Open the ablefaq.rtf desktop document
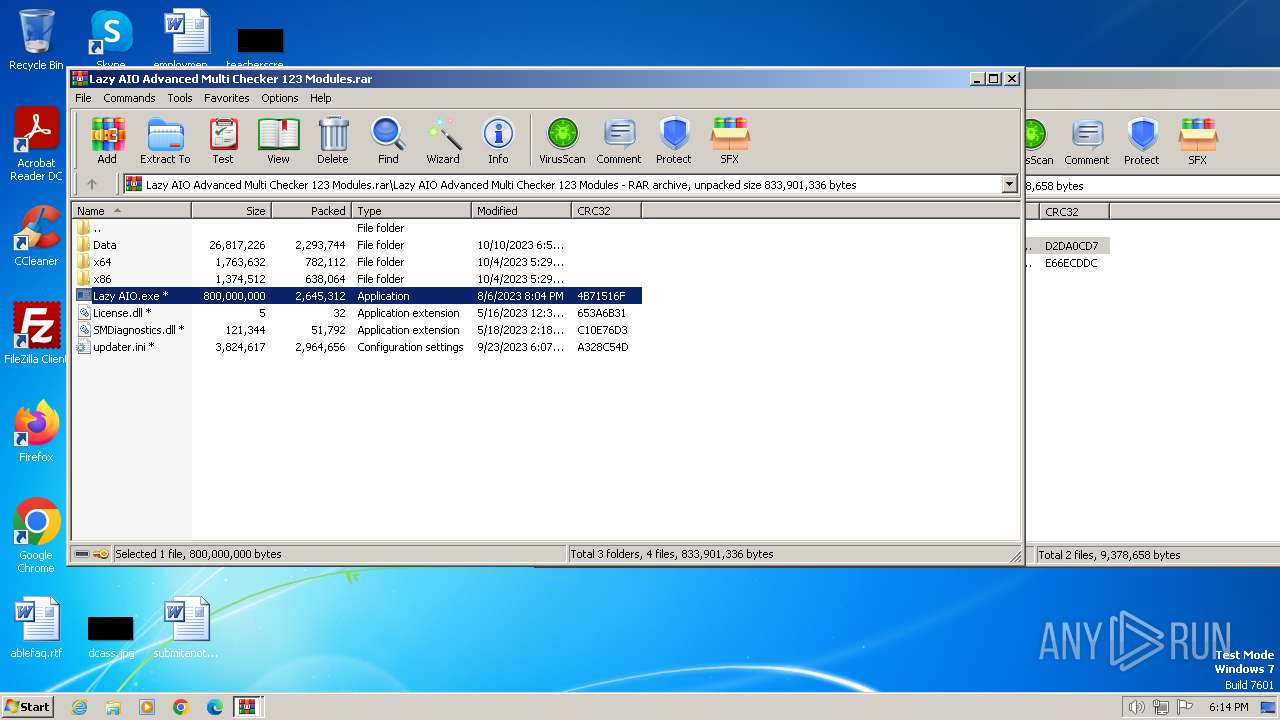 36,628
